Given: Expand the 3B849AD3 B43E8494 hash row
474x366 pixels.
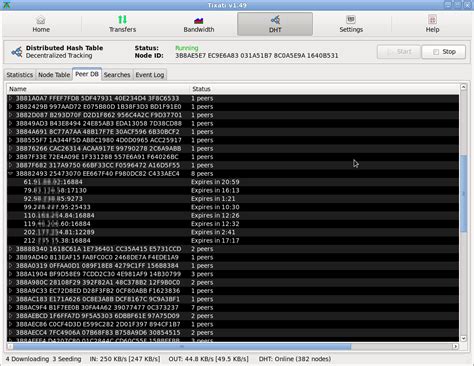Looking at the screenshot, I should (10, 123).
